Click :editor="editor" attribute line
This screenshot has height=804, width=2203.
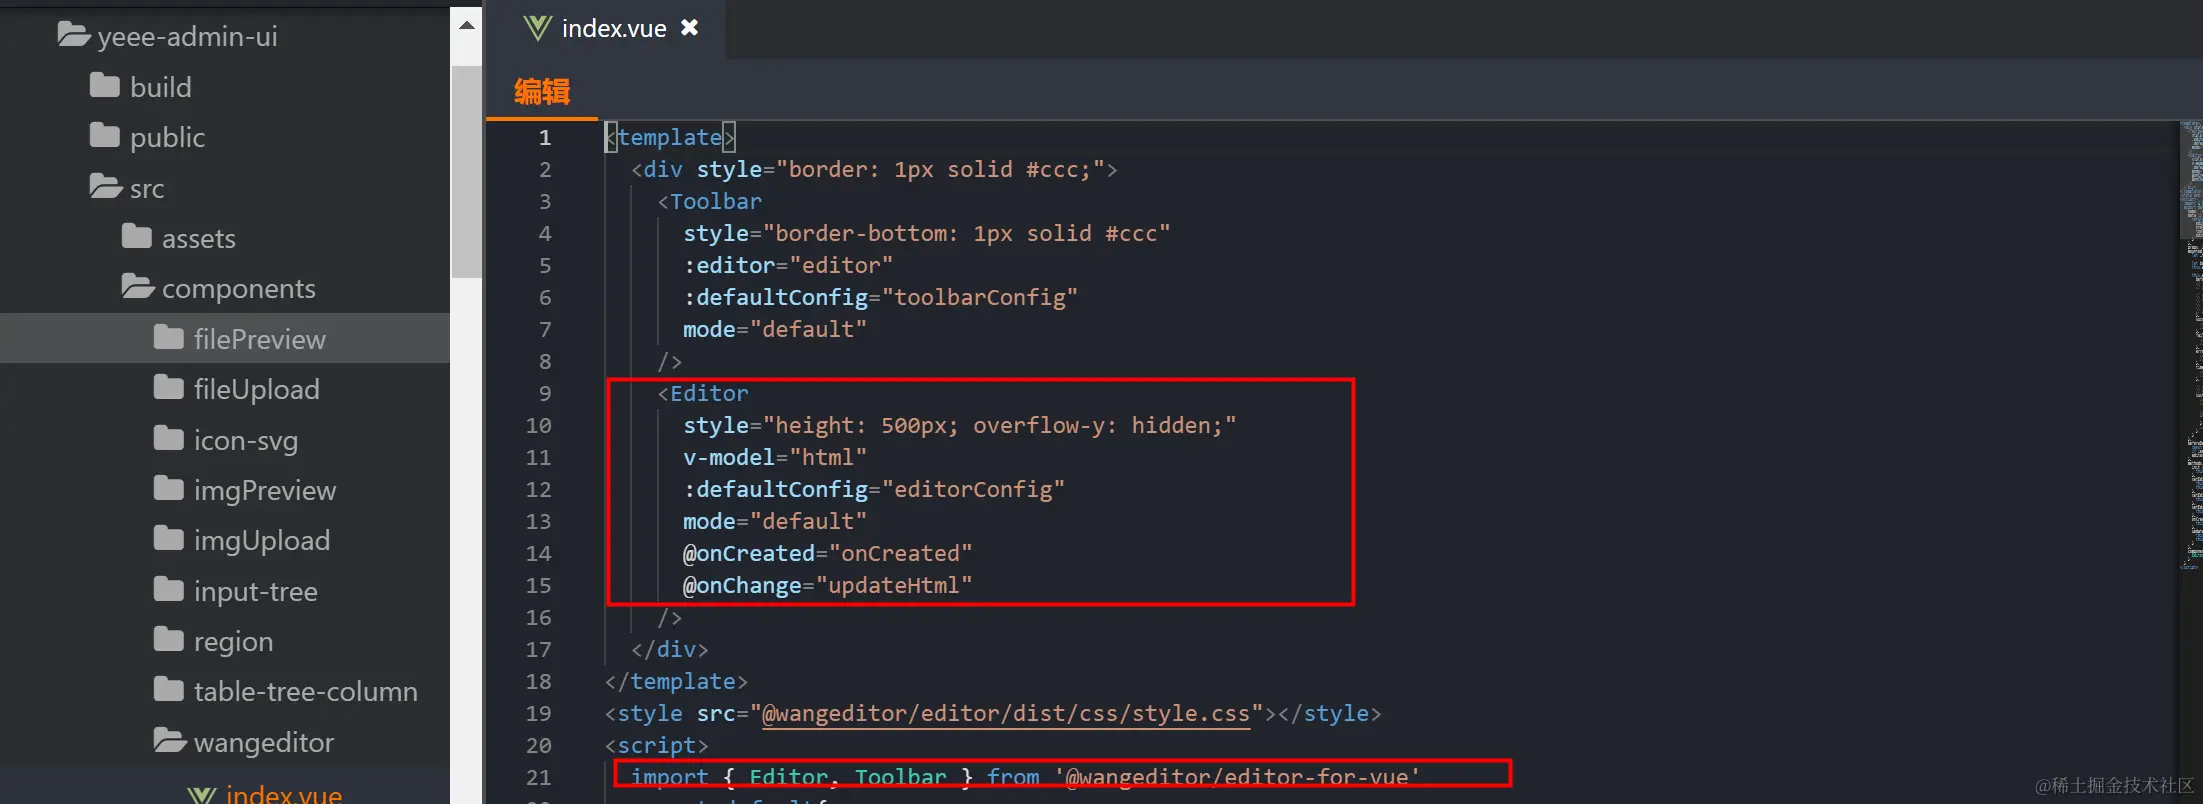tap(788, 265)
